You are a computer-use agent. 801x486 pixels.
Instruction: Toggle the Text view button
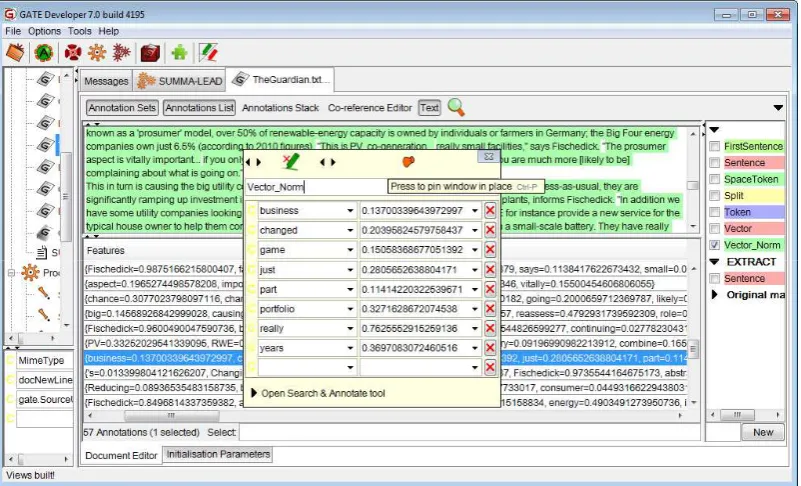click(429, 108)
